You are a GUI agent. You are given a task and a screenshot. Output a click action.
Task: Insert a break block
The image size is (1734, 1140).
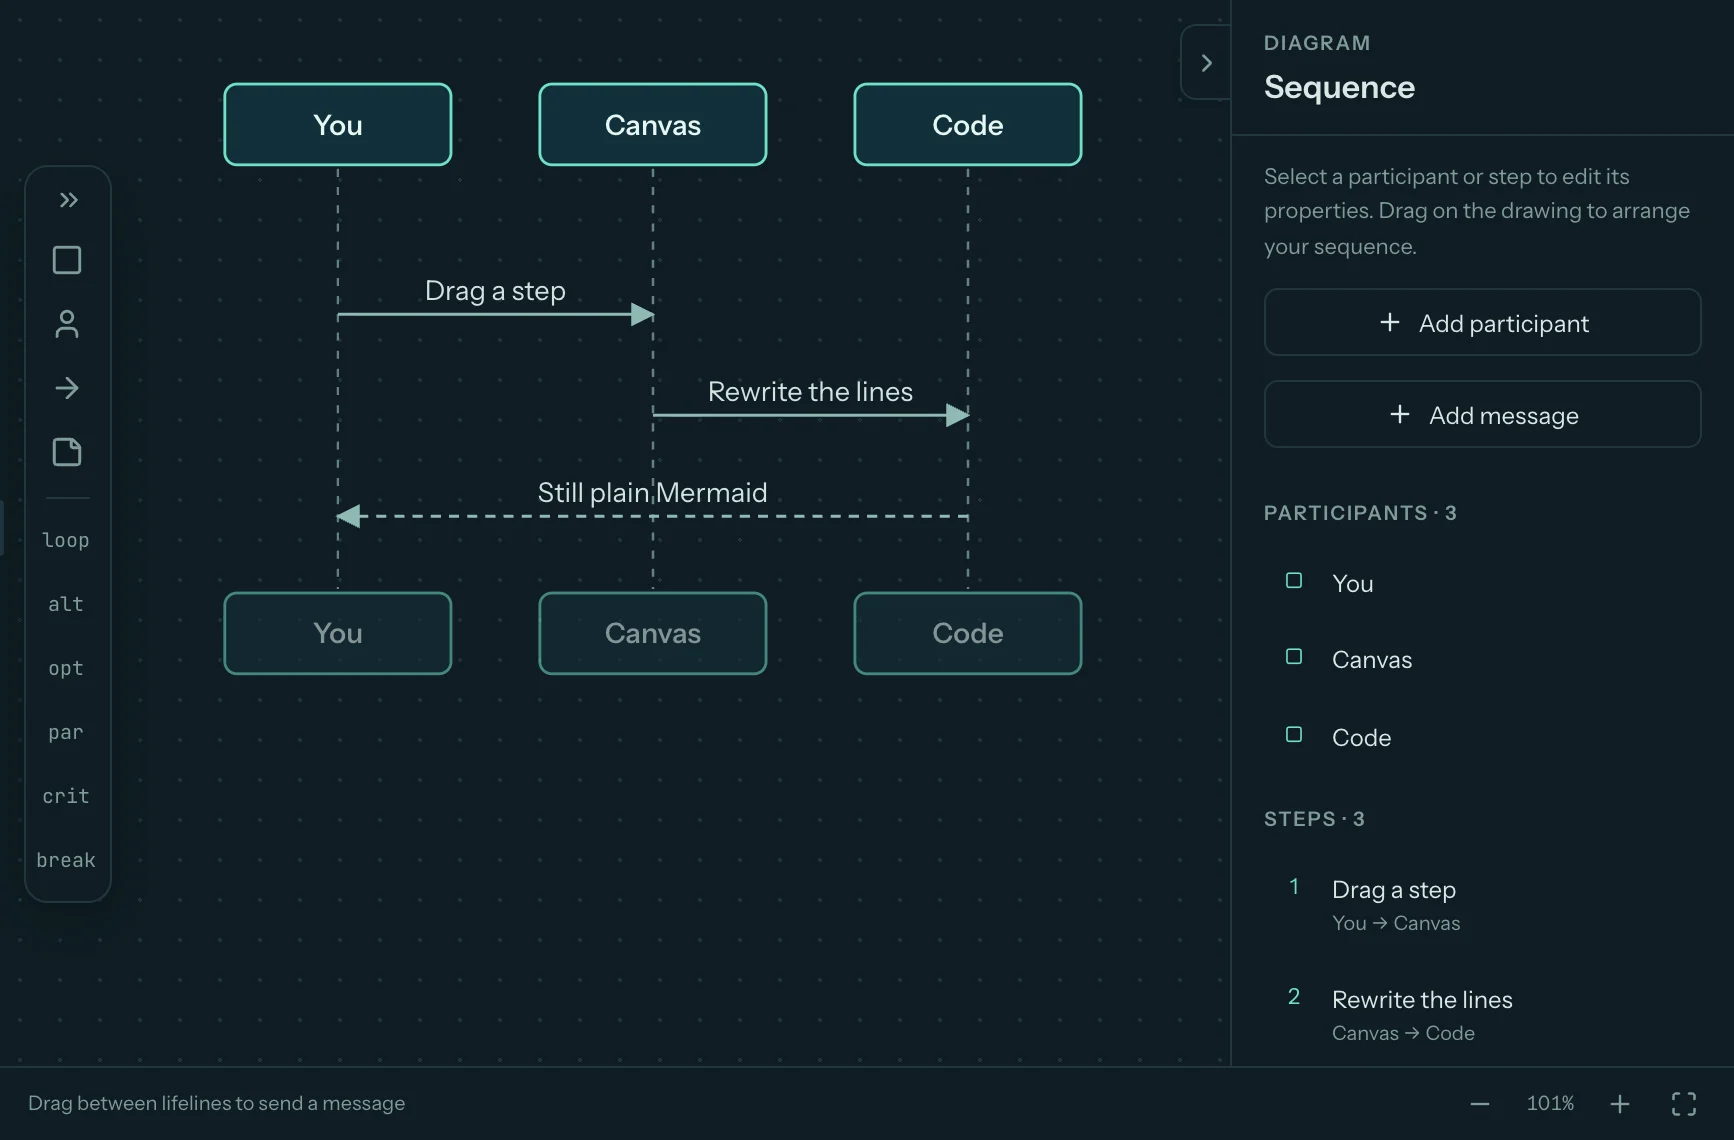tap(67, 860)
